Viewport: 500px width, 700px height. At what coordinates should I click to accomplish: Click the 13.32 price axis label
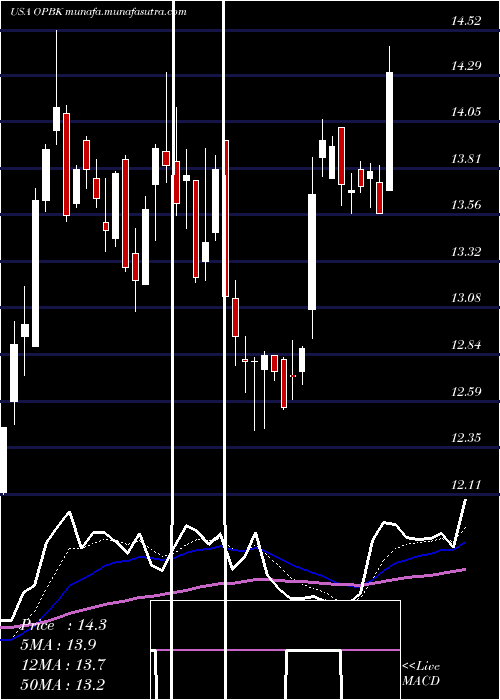pos(466,251)
